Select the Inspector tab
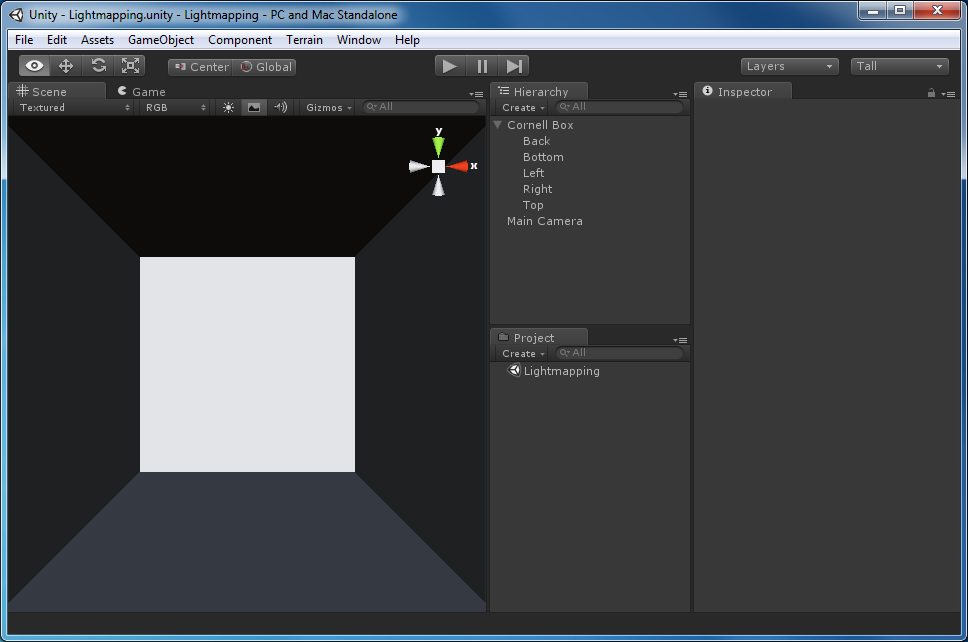 (x=743, y=91)
